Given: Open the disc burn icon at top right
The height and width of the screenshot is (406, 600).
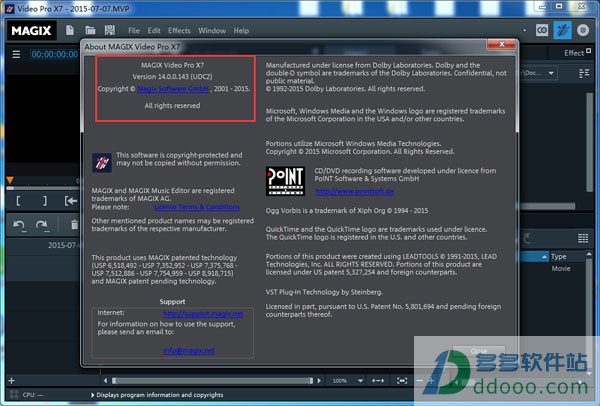Looking at the screenshot, I should pyautogui.click(x=583, y=30).
